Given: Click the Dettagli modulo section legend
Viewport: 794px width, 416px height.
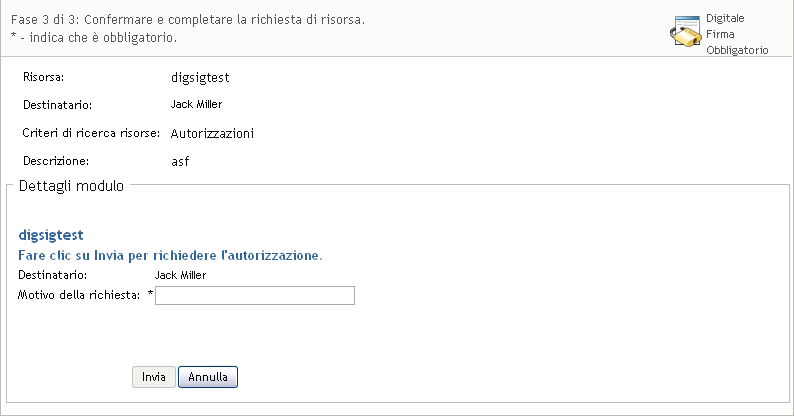Looking at the screenshot, I should (x=71, y=186).
